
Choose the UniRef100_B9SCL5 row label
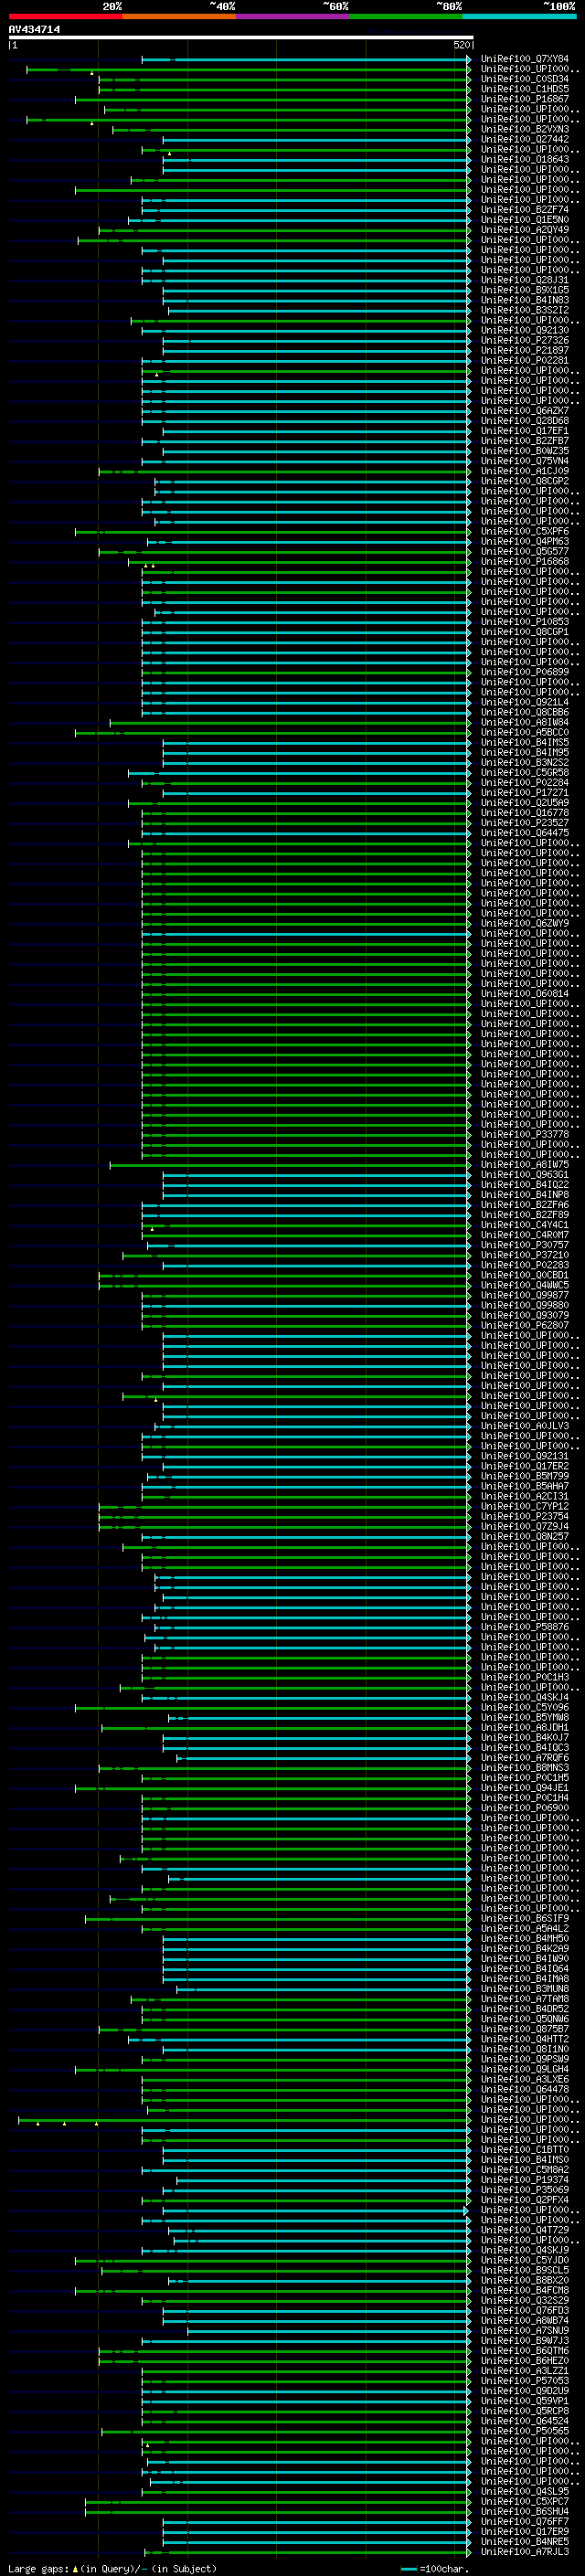525,2270
